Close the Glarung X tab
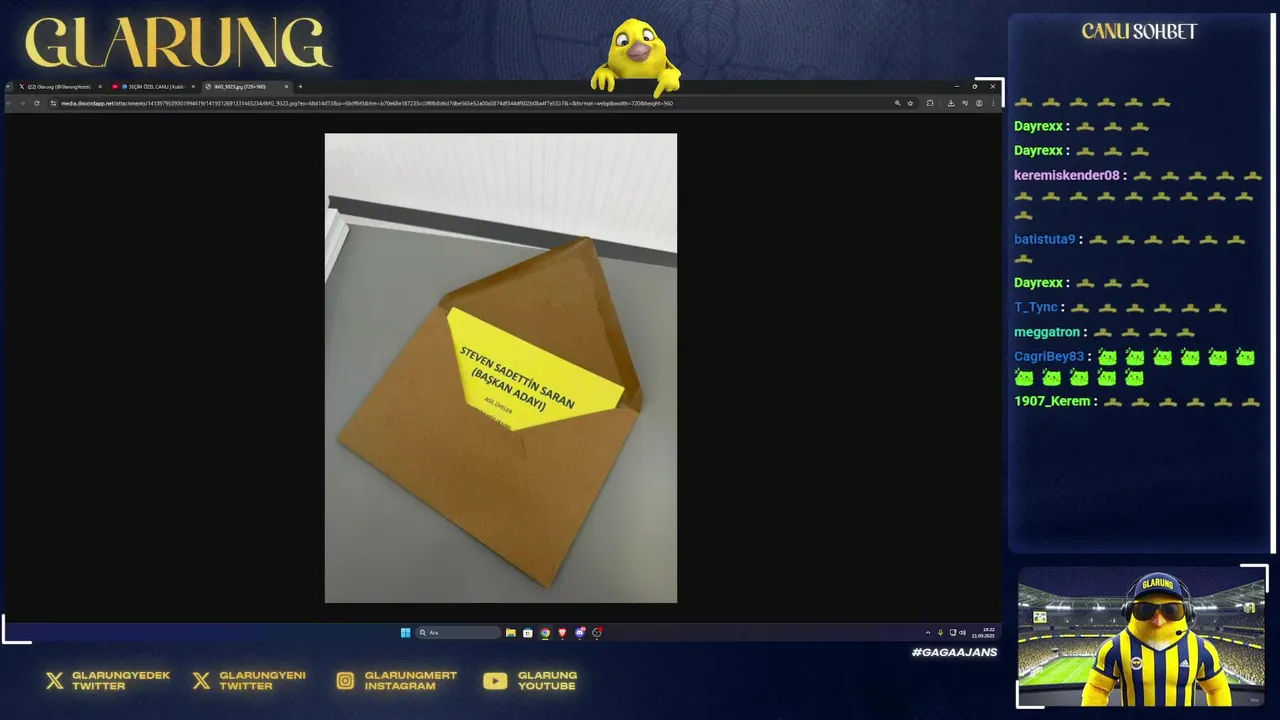1280x720 pixels. click(x=100, y=87)
